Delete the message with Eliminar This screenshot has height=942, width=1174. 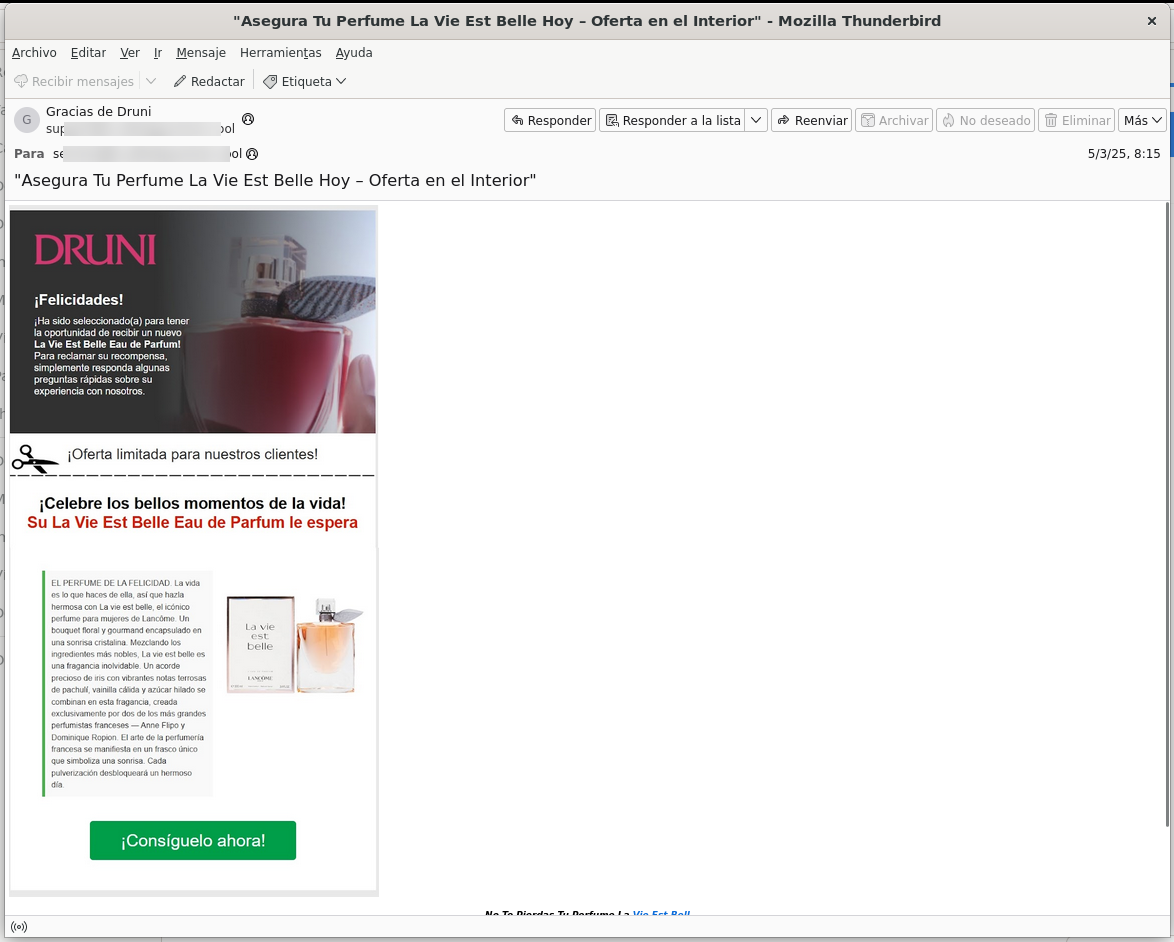click(1076, 120)
